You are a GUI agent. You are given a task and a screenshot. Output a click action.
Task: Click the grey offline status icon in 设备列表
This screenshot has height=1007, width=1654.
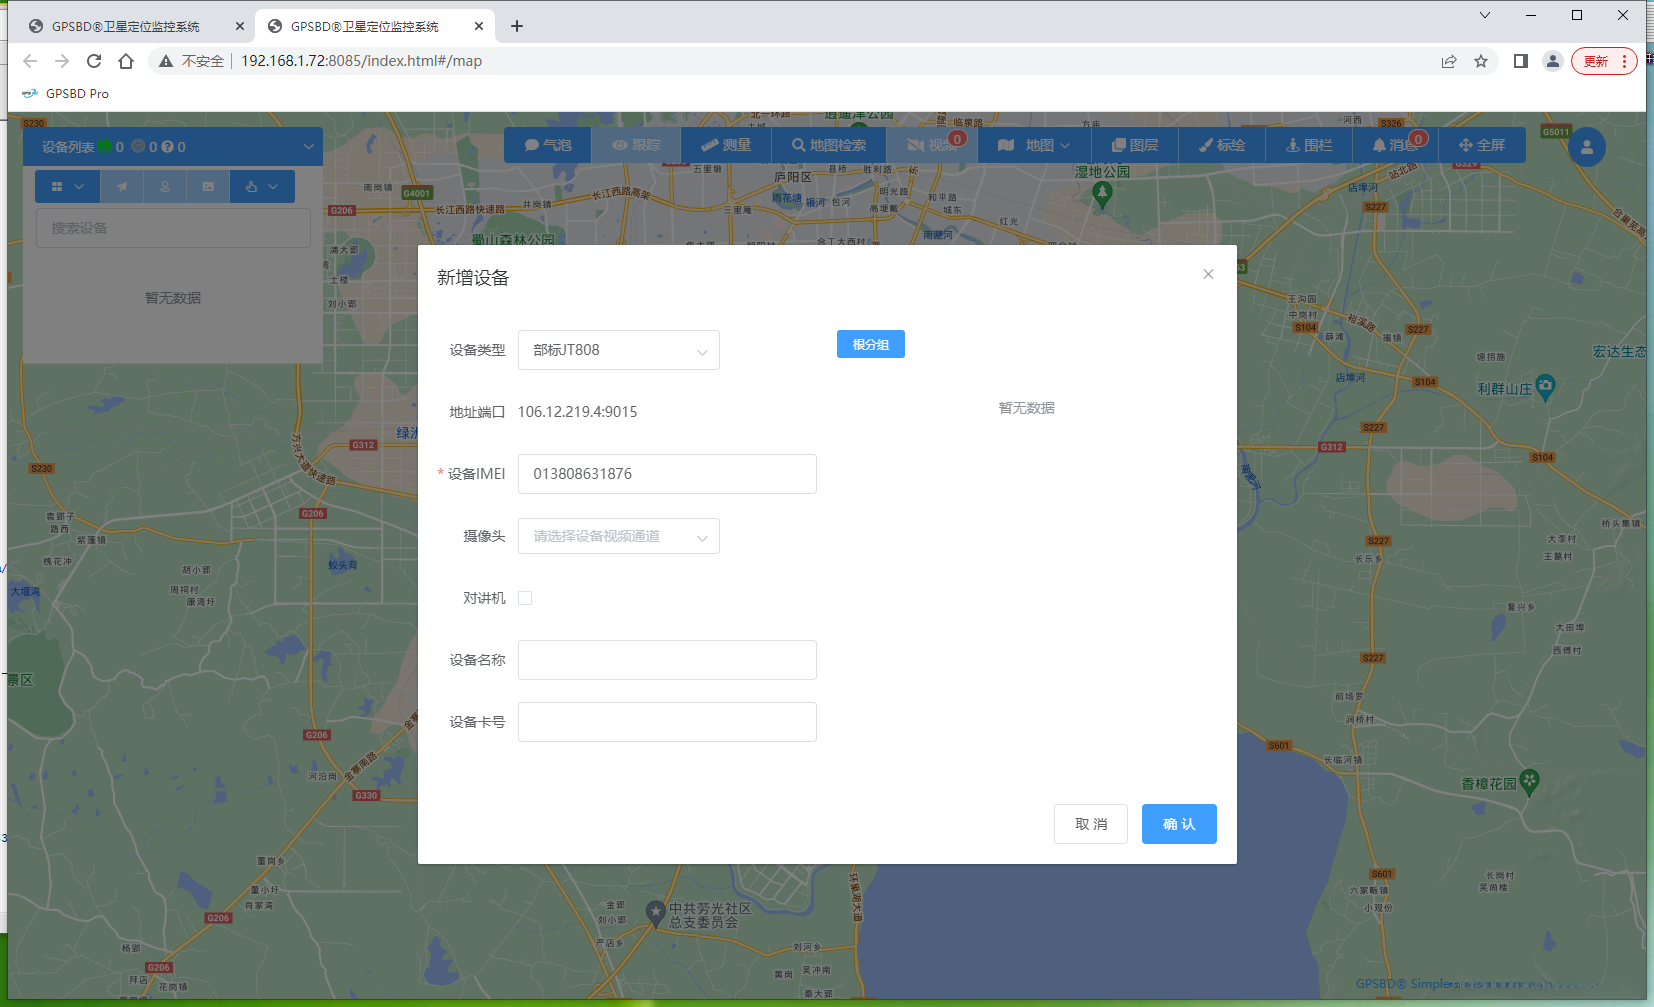click(x=138, y=147)
